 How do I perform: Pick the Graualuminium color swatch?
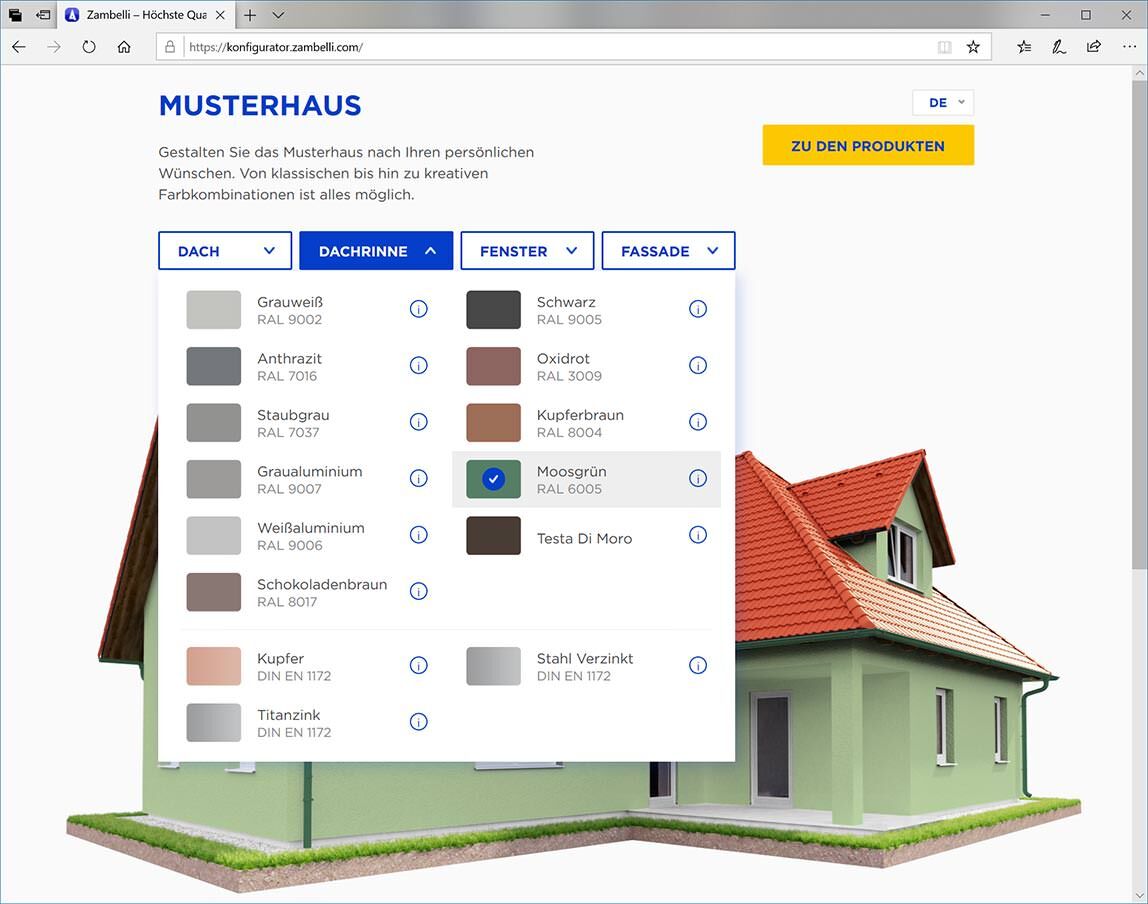click(x=214, y=479)
